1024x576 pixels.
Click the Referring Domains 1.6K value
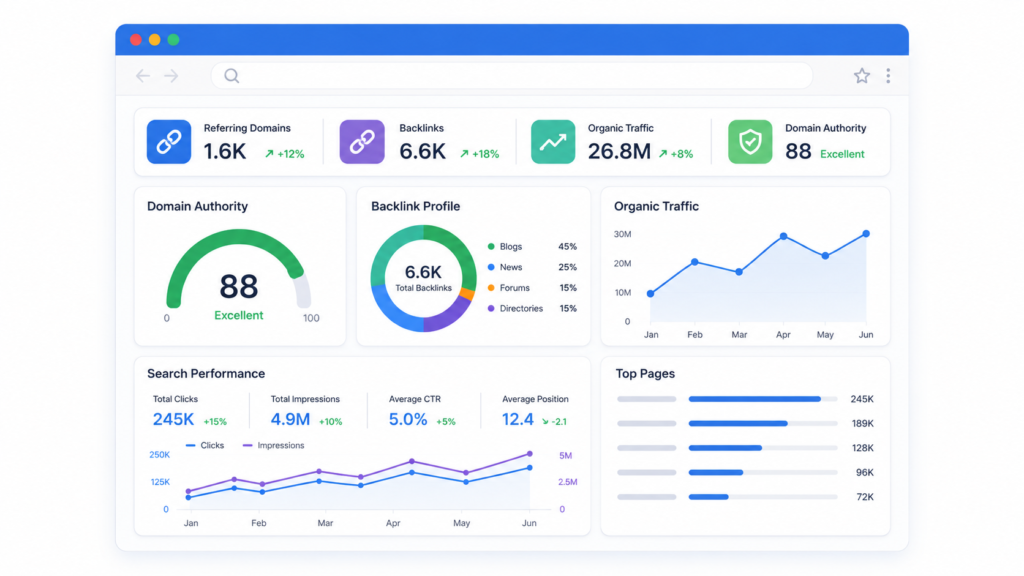pos(225,152)
